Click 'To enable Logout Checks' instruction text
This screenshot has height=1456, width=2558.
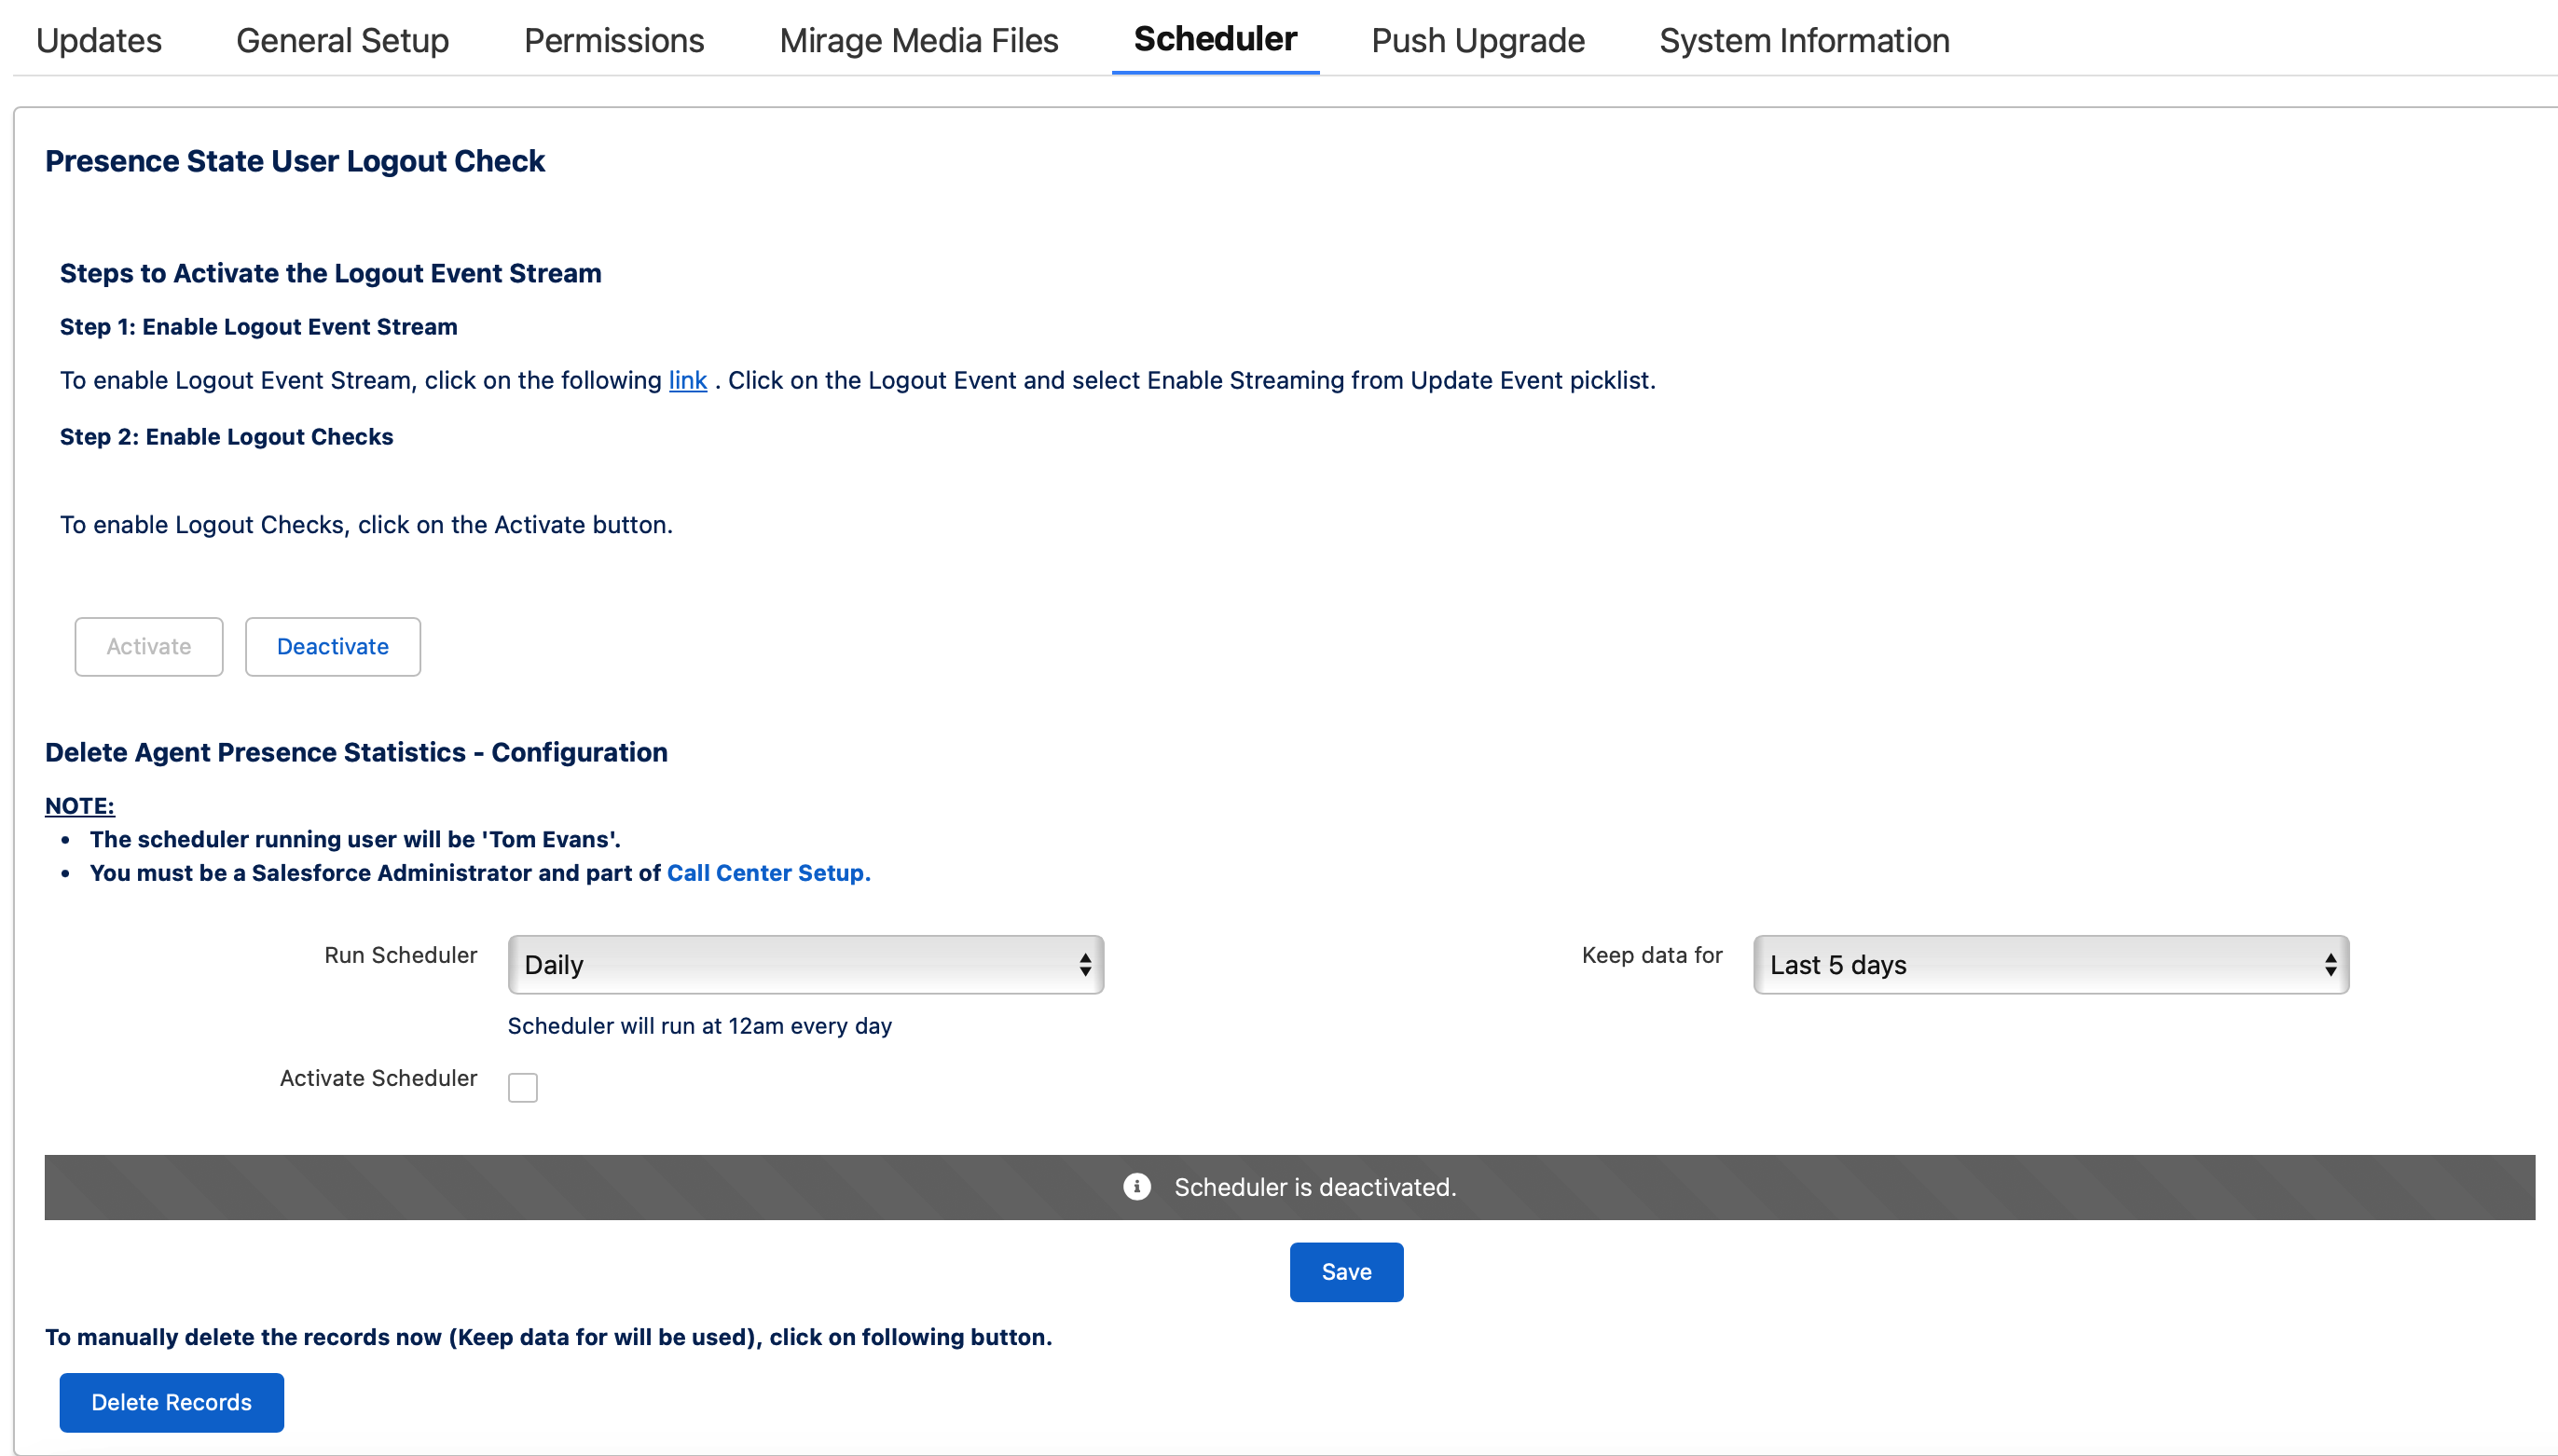pos(366,524)
